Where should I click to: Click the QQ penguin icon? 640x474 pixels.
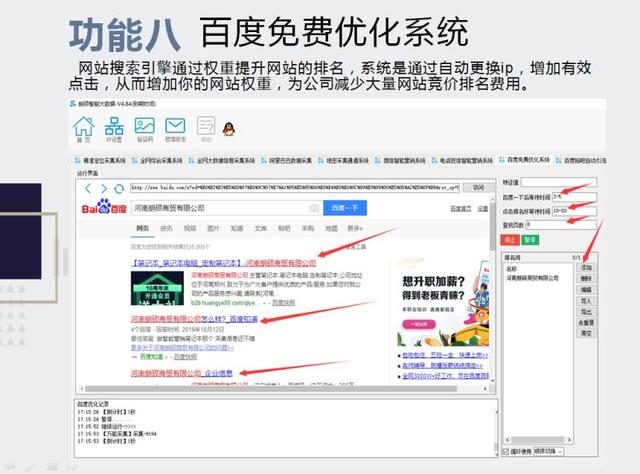229,129
